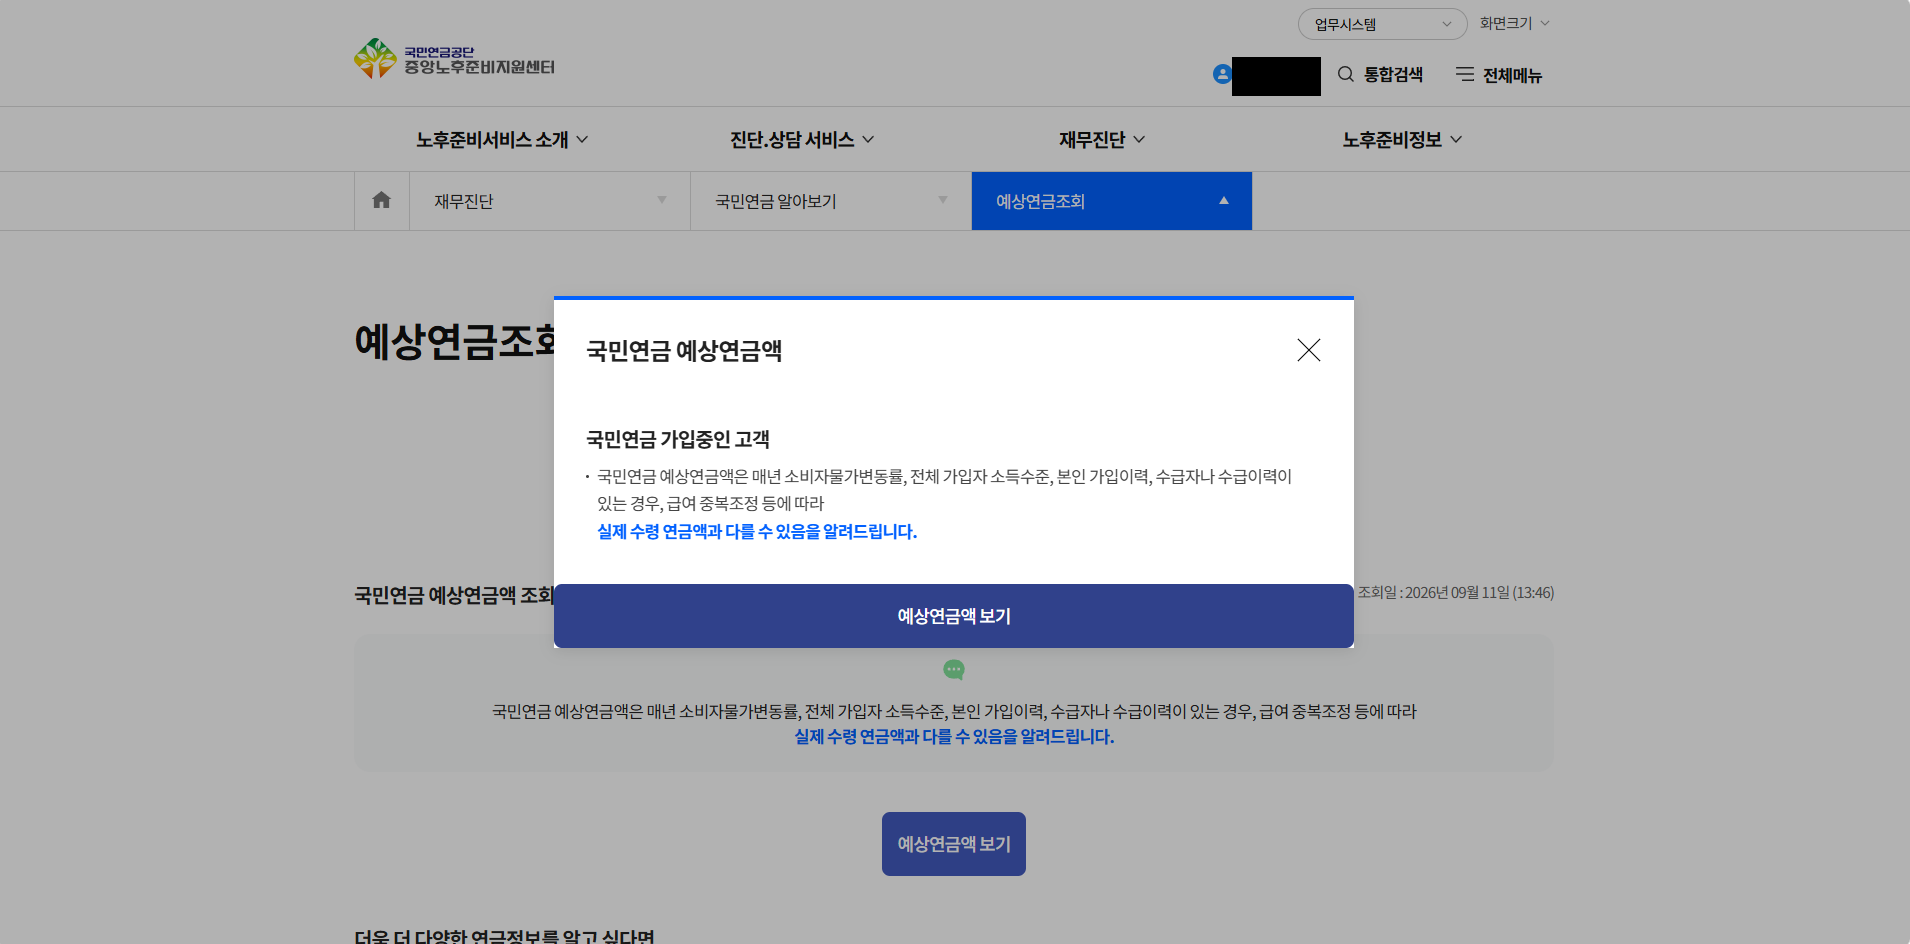Click the 중앙노후준비지원센터 logo

coord(455,59)
